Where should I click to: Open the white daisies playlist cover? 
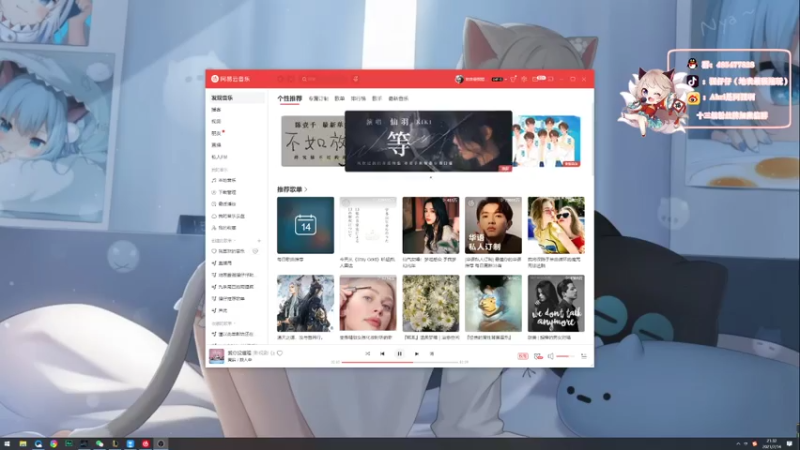[x=430, y=303]
